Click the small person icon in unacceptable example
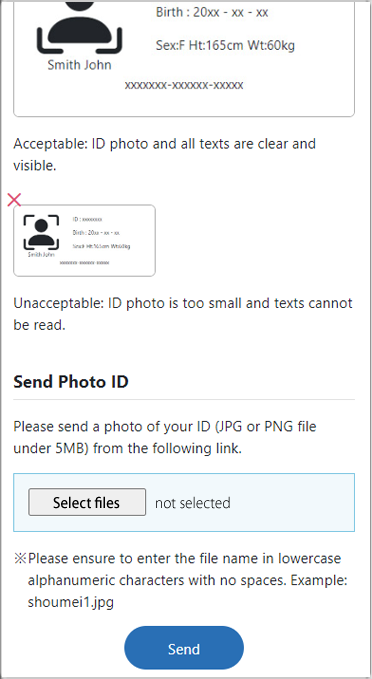The height and width of the screenshot is (679, 372). tap(41, 232)
